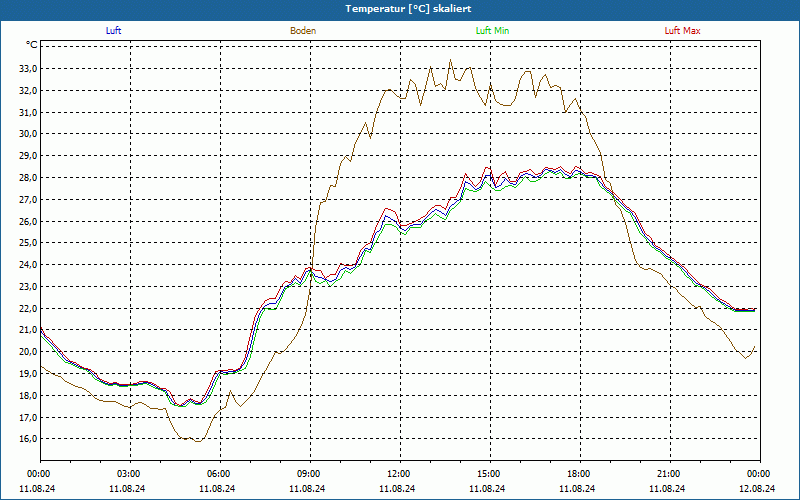Click the 30,0 y-axis value
The height and width of the screenshot is (500, 800).
[x=27, y=134]
